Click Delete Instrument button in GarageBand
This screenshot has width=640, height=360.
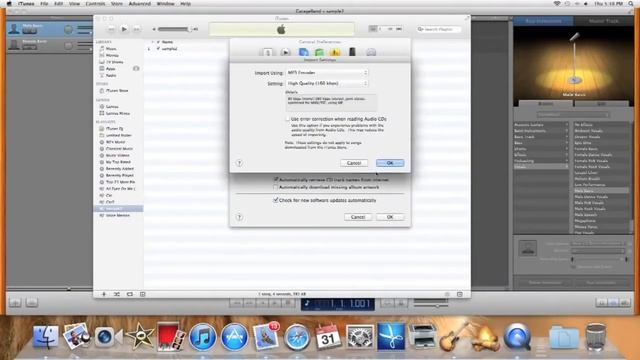[545, 282]
